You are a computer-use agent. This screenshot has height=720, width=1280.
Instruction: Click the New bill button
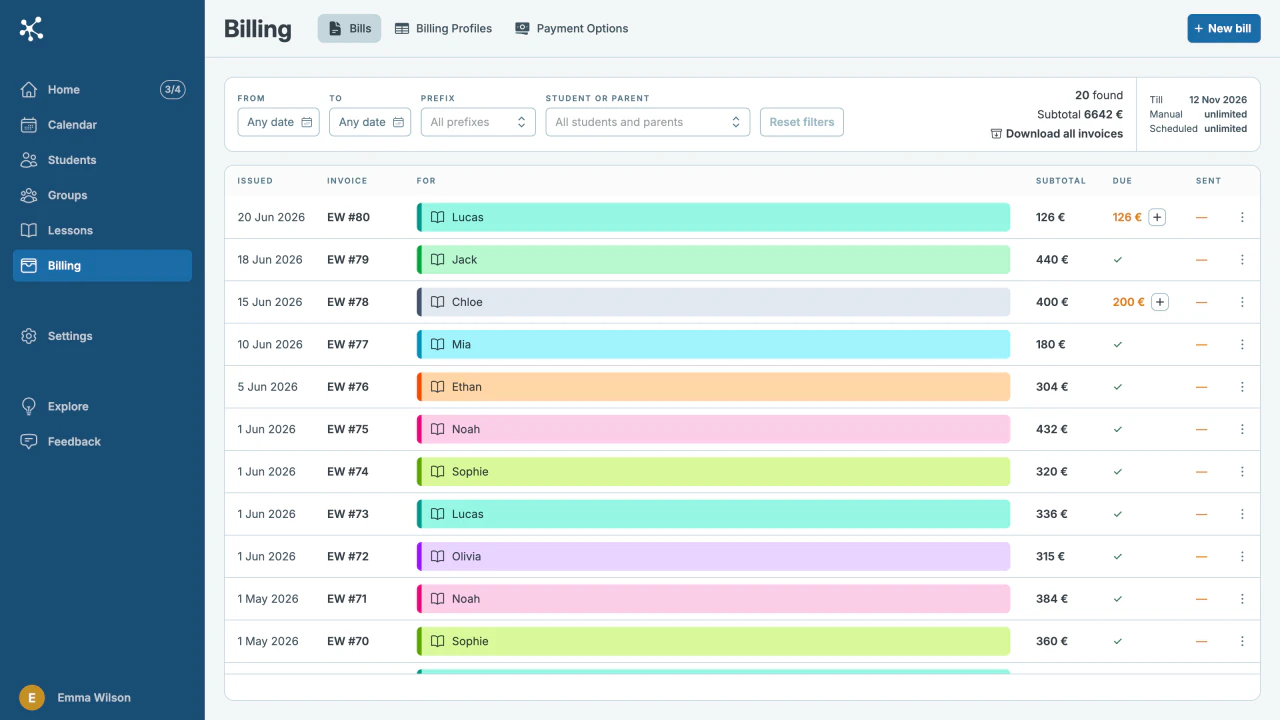pos(1224,29)
